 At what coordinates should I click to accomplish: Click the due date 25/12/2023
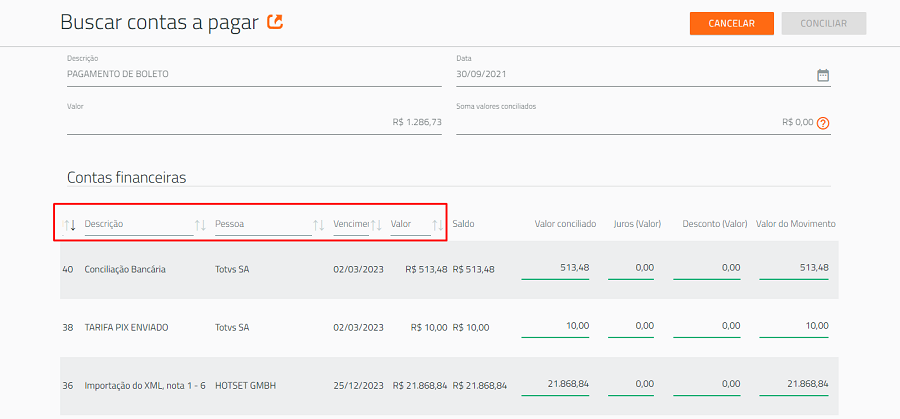358,386
